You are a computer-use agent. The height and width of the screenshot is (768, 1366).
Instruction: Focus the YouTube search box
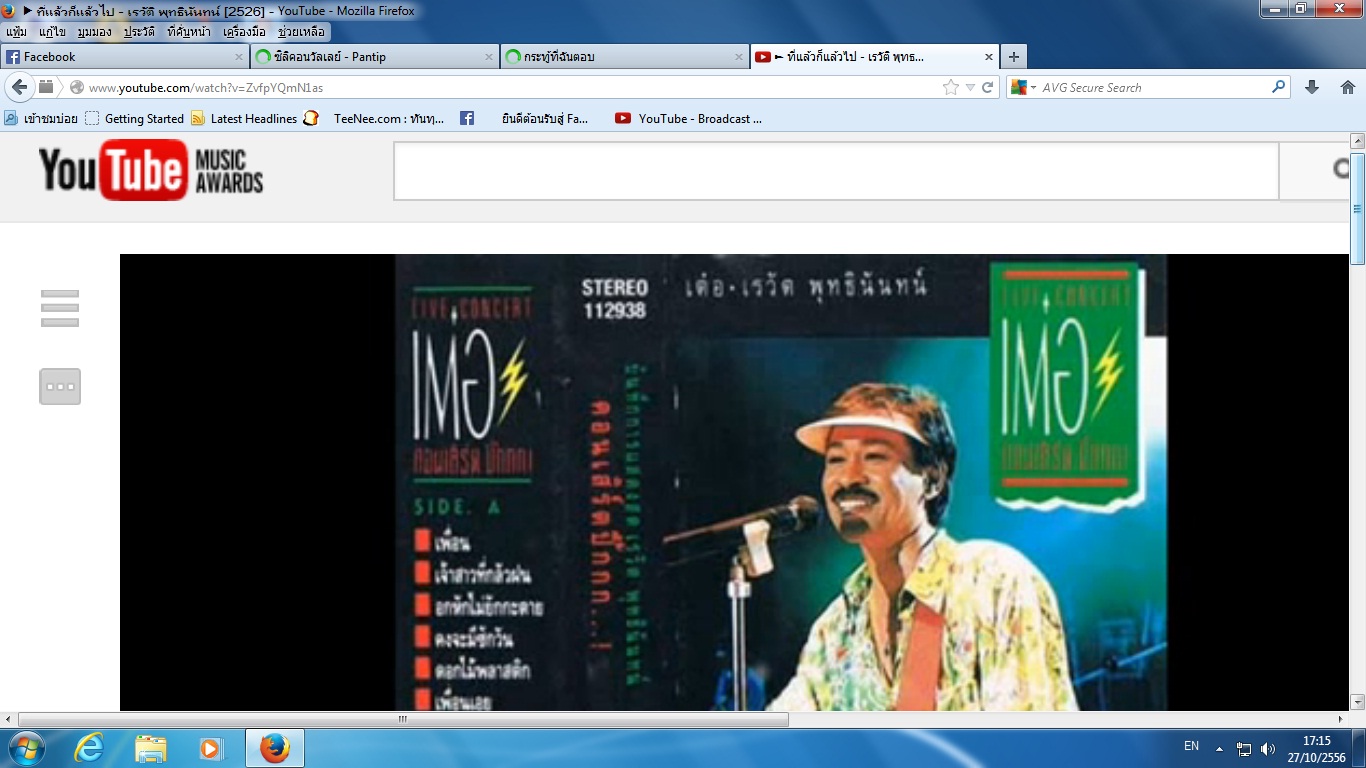836,171
